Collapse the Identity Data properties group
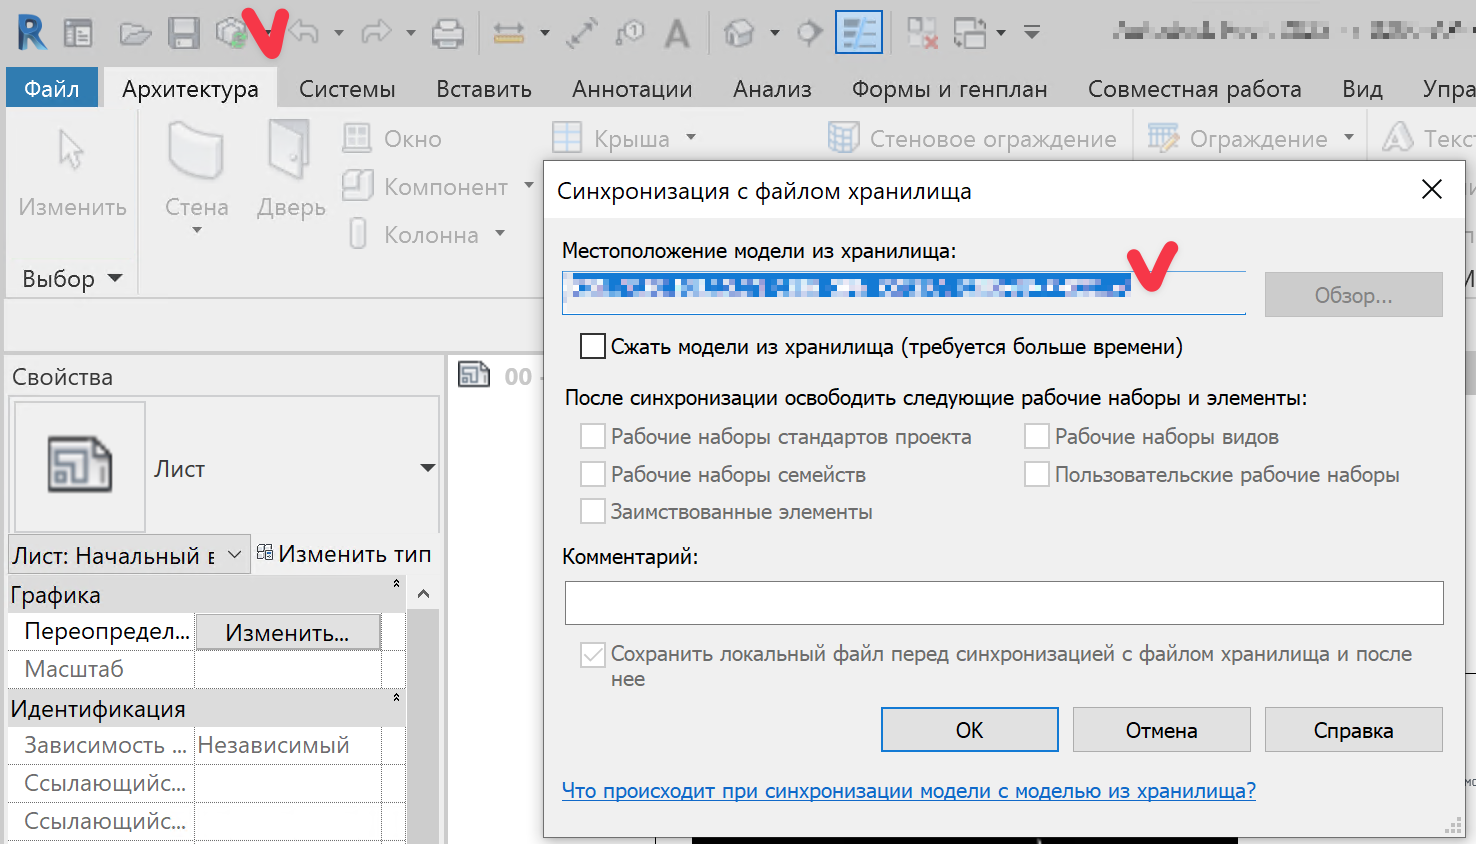Screen dimensions: 1476x844 [396, 698]
